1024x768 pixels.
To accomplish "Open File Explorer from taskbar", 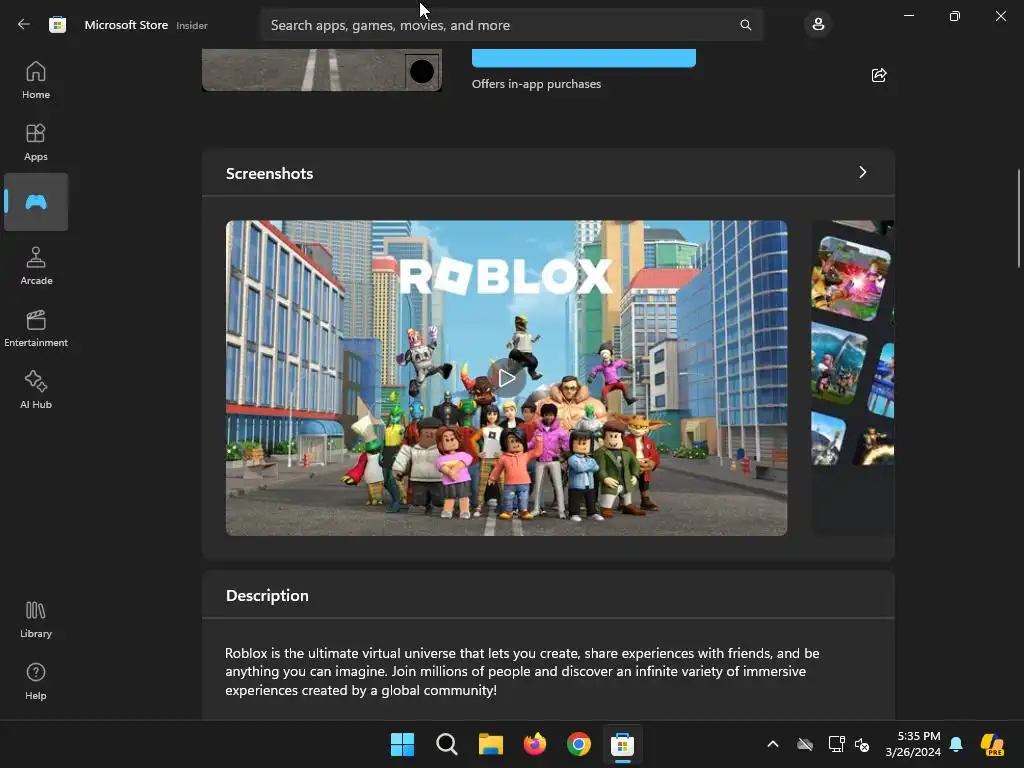I will point(490,744).
